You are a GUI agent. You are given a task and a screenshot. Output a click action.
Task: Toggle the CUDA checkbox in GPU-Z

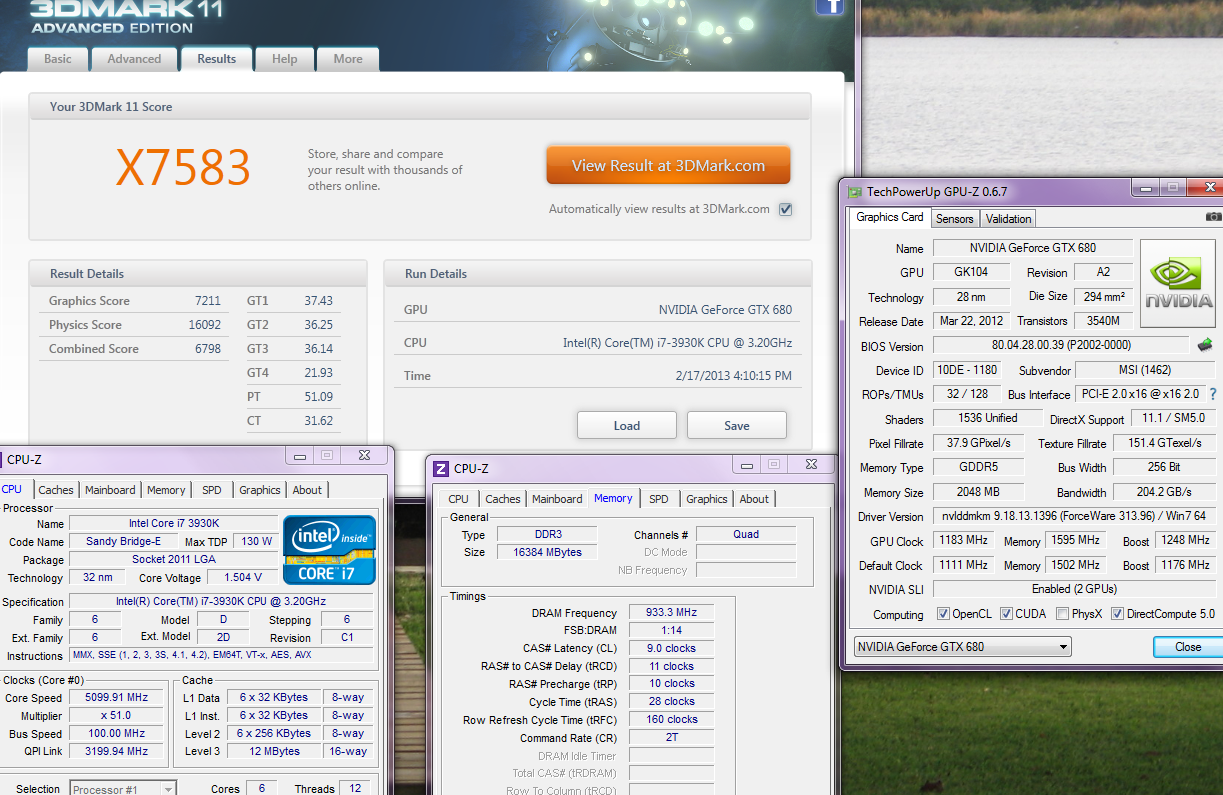[1007, 614]
